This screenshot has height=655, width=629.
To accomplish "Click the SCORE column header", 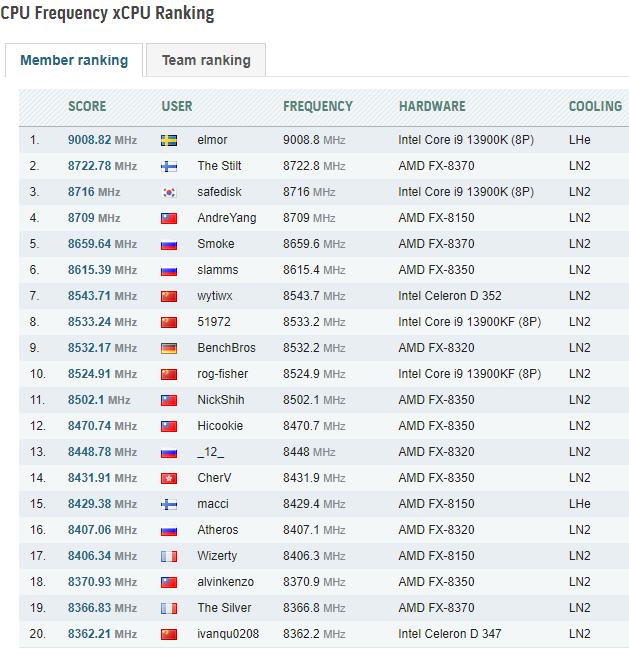I will (x=87, y=106).
